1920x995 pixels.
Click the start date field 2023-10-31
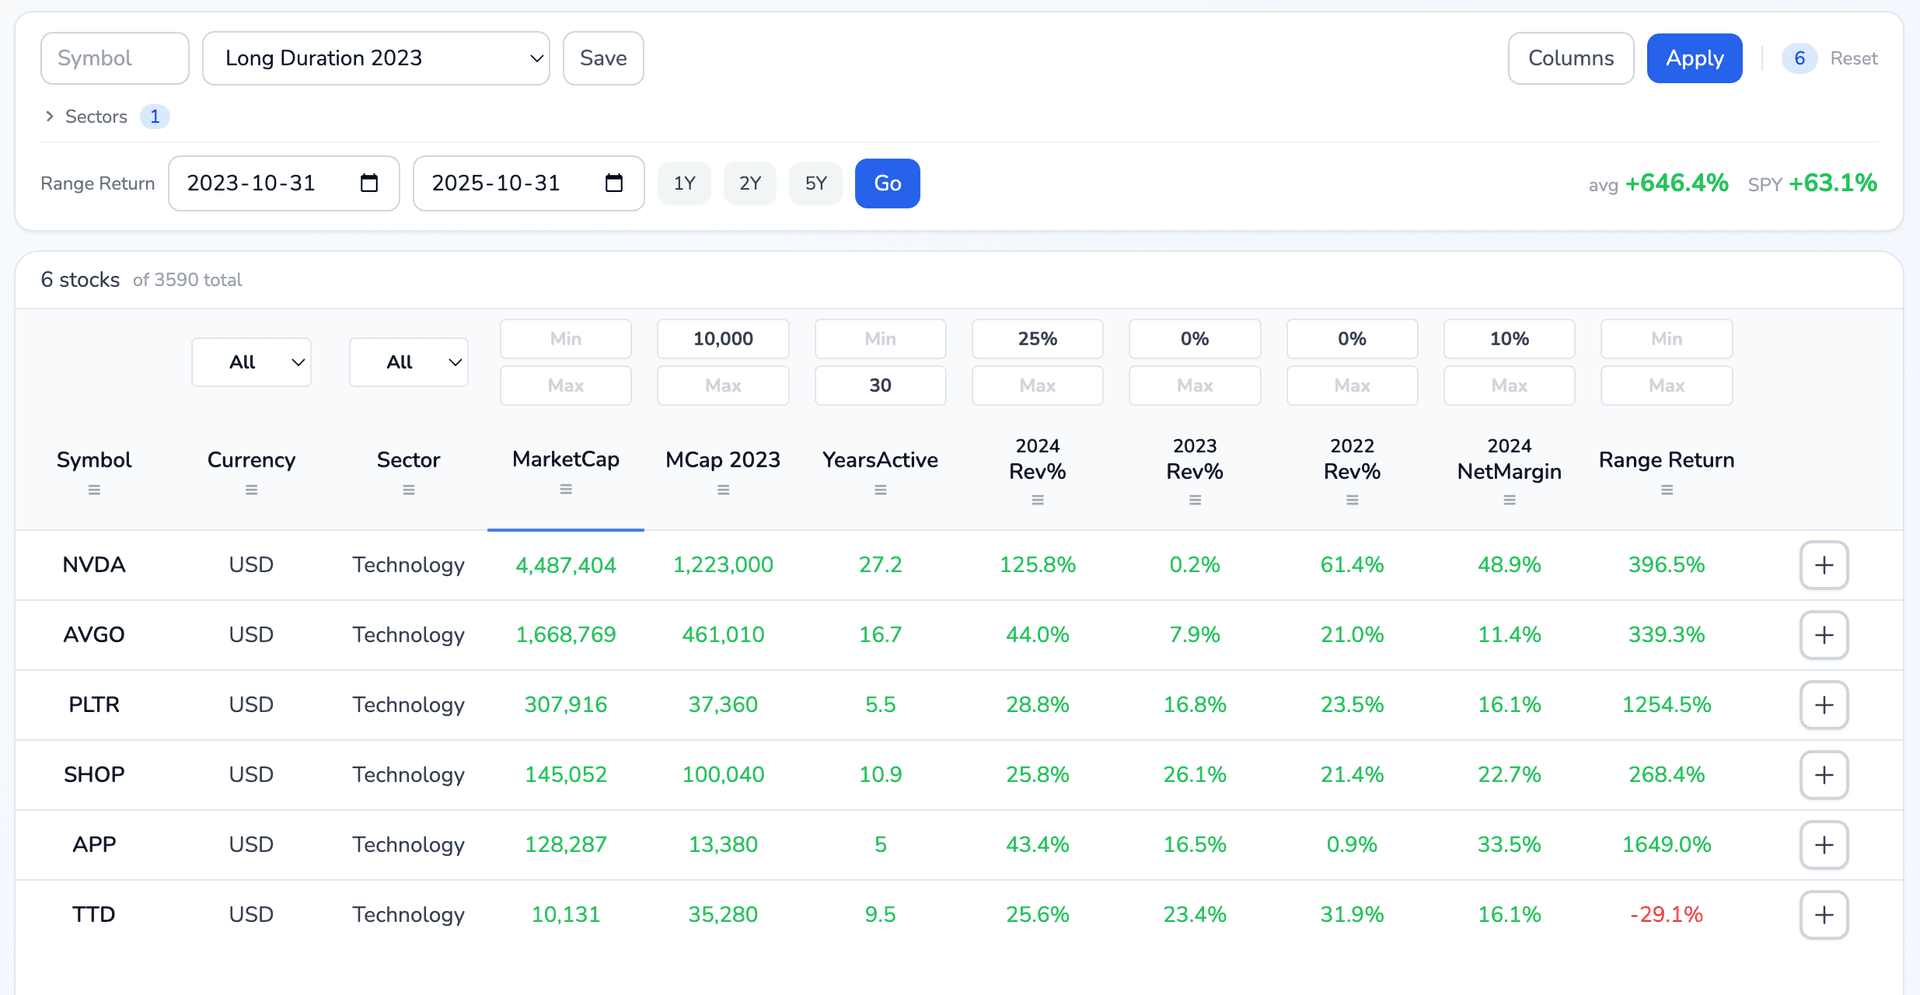[x=284, y=183]
